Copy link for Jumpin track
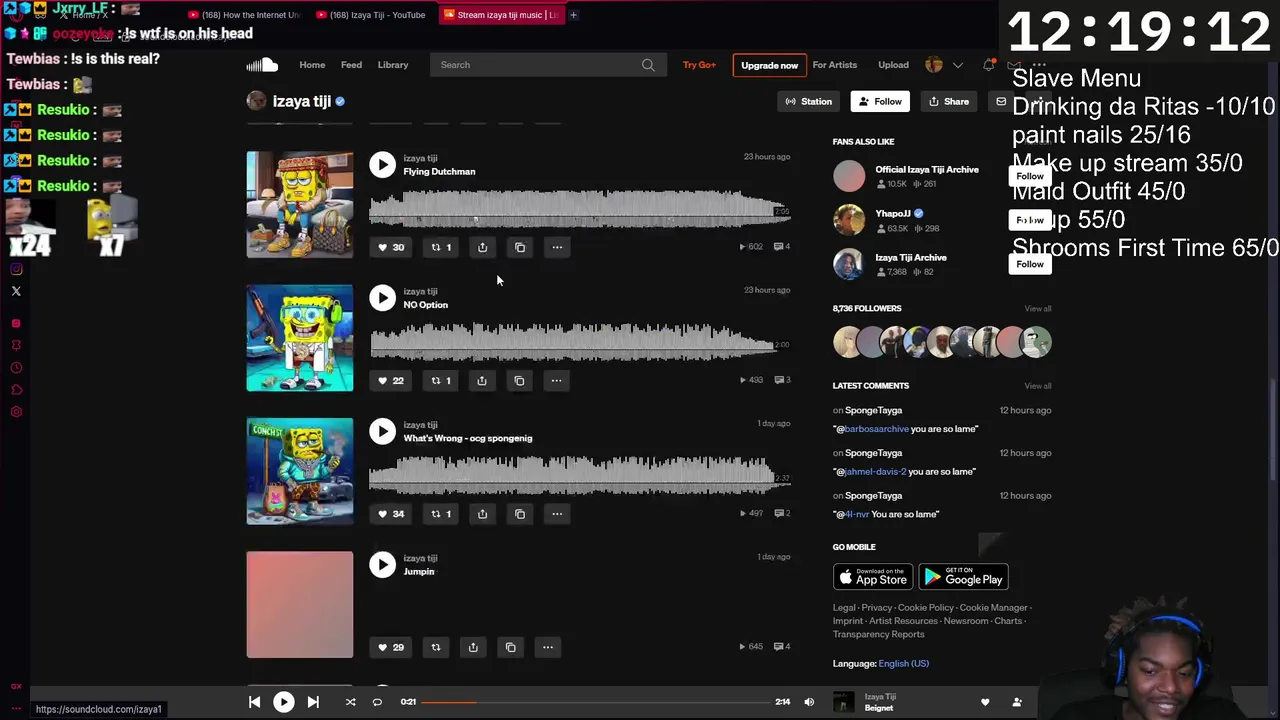The image size is (1280, 720). tap(510, 647)
